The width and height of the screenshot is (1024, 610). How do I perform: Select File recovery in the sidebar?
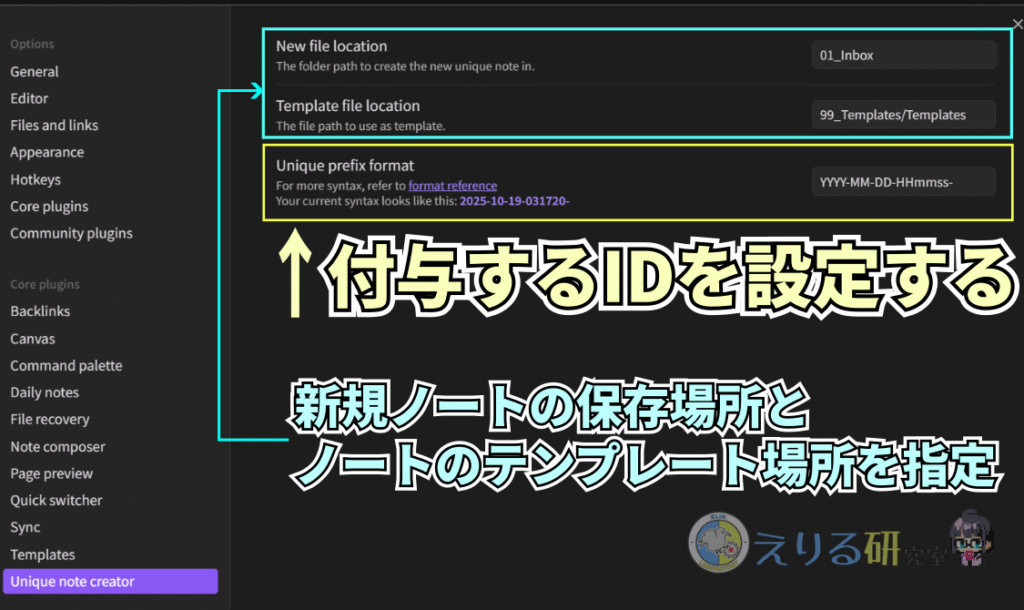click(x=50, y=420)
